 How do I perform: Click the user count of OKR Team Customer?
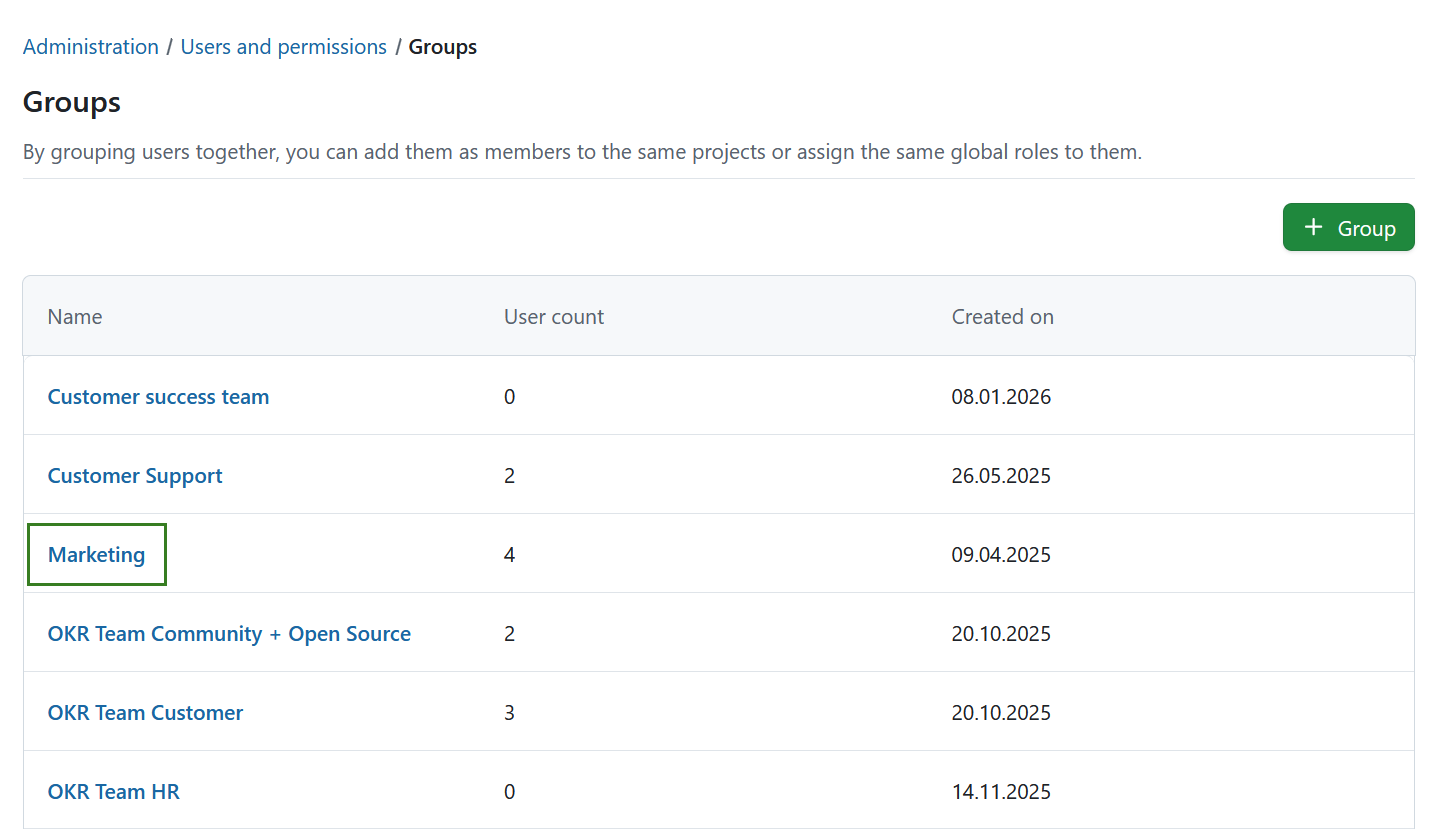click(509, 712)
